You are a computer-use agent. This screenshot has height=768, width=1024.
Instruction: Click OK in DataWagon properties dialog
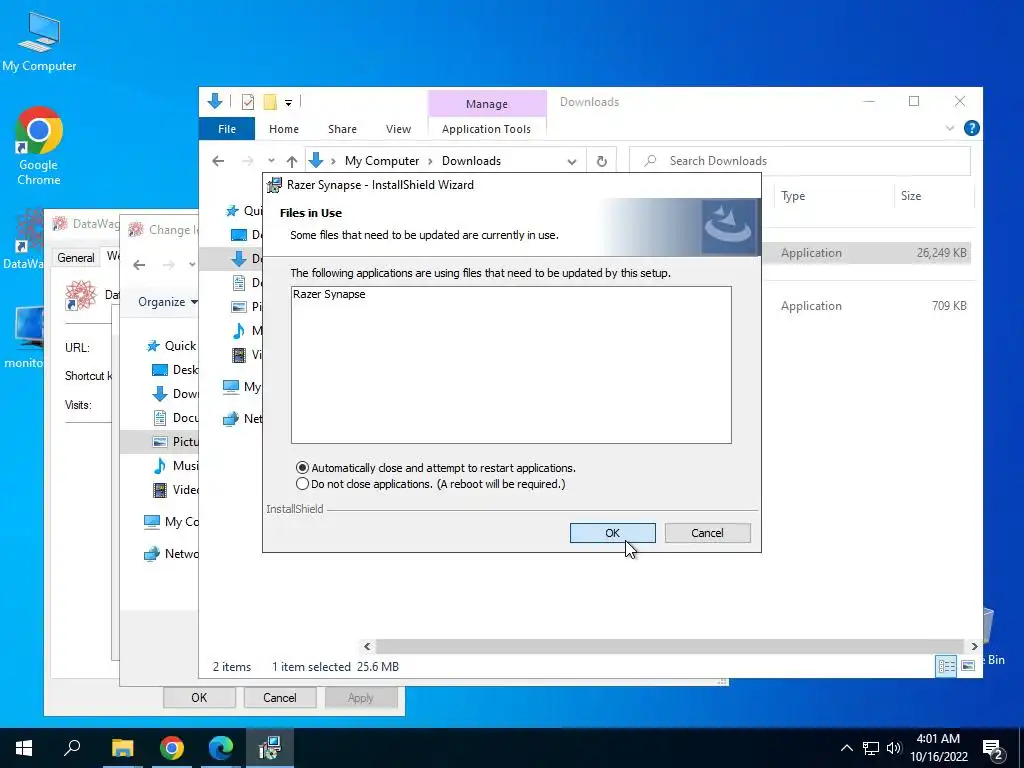(199, 697)
